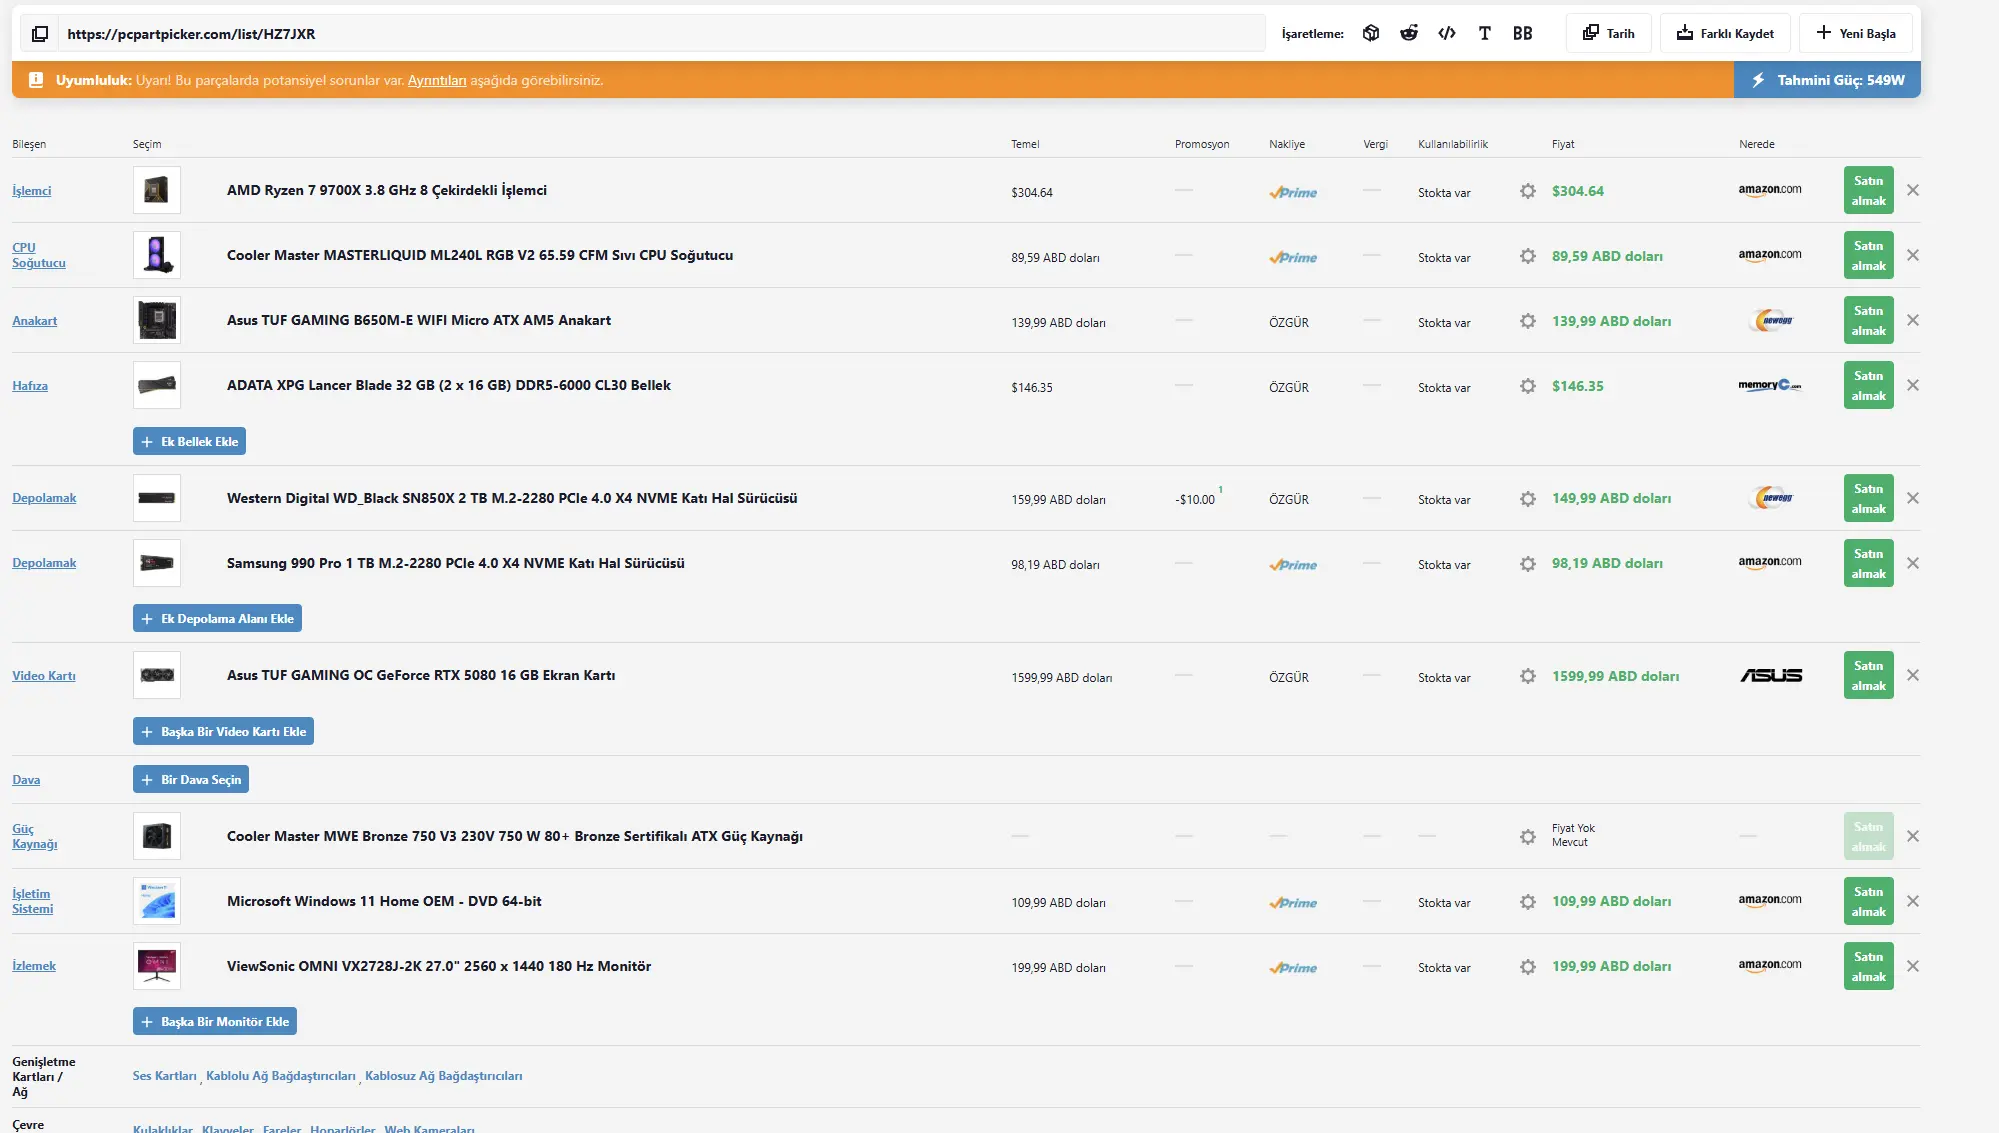Viewport: 1999px width, 1133px height.
Task: Copy the list URL with the copy icon
Action: pyautogui.click(x=40, y=34)
